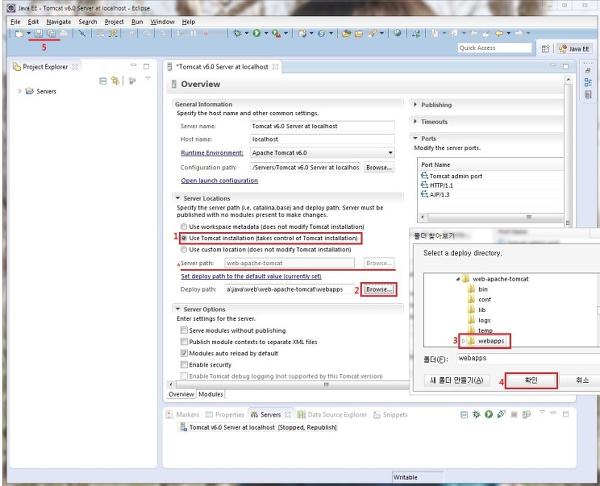Select Use Tomcat installation radio button
Image resolution: width=600 pixels, height=486 pixels.
[184, 238]
